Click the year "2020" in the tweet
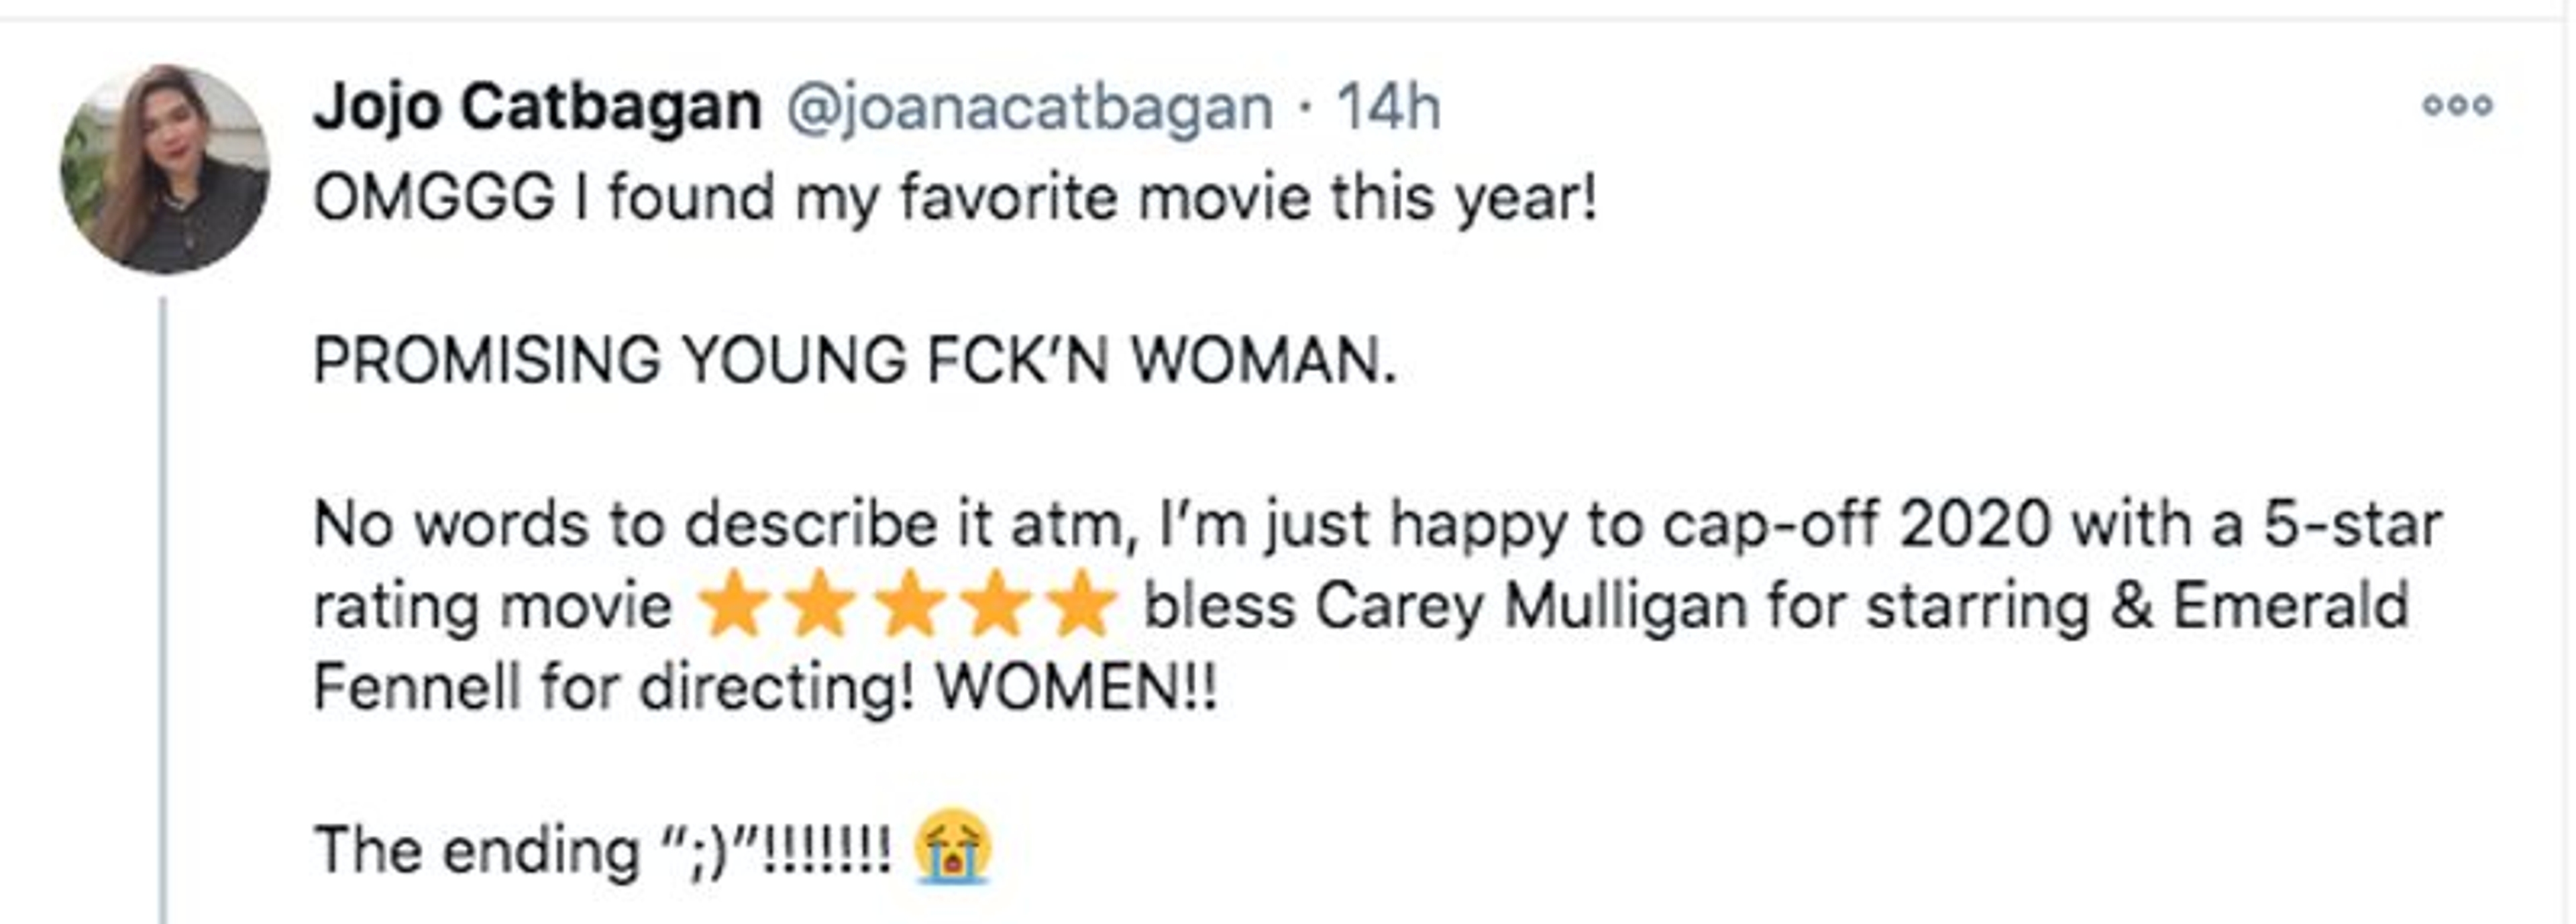This screenshot has width=2576, height=924. 1975,524
